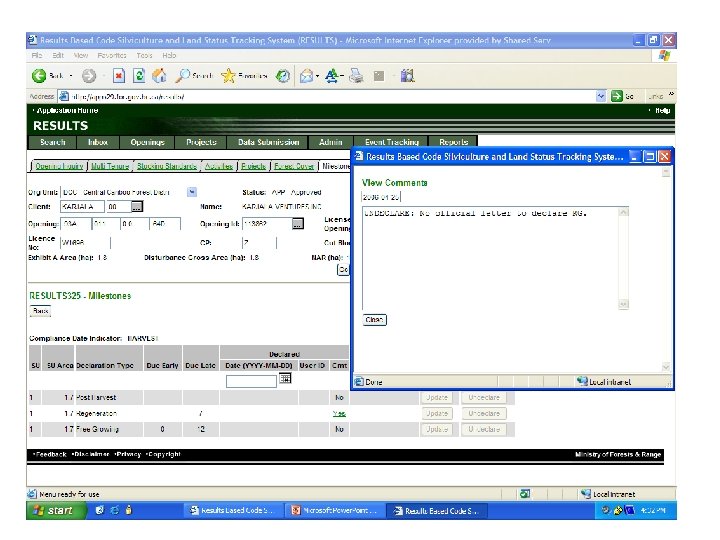Click the Research toolbar icon
720x540 pixels.
click(407, 76)
